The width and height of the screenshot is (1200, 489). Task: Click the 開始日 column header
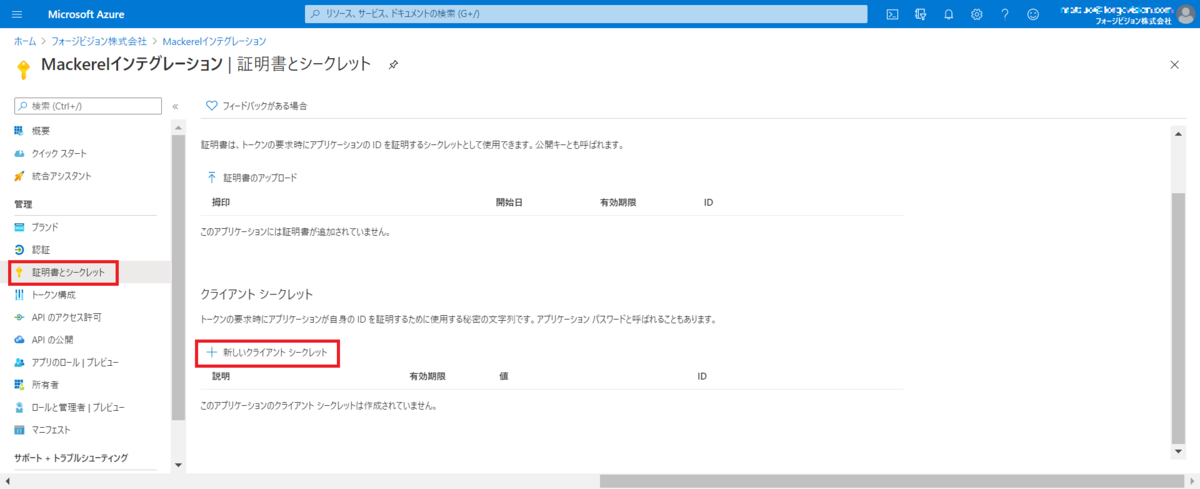(x=510, y=202)
